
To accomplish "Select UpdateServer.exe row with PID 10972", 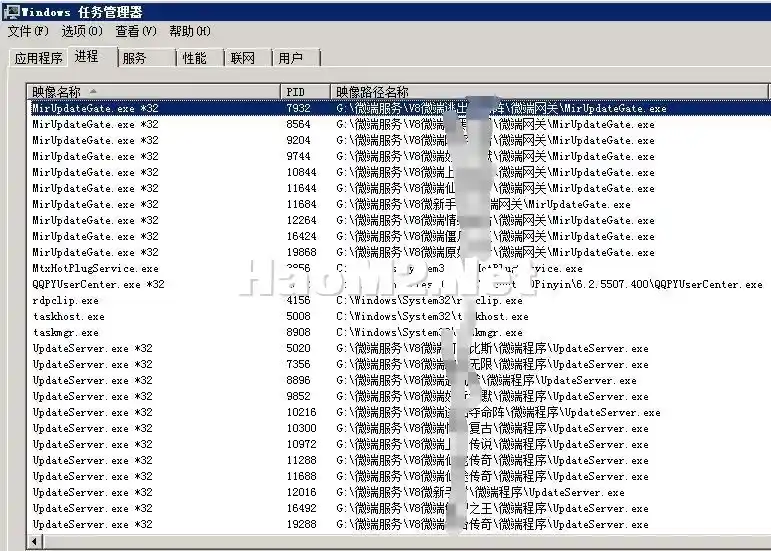I will (x=399, y=444).
